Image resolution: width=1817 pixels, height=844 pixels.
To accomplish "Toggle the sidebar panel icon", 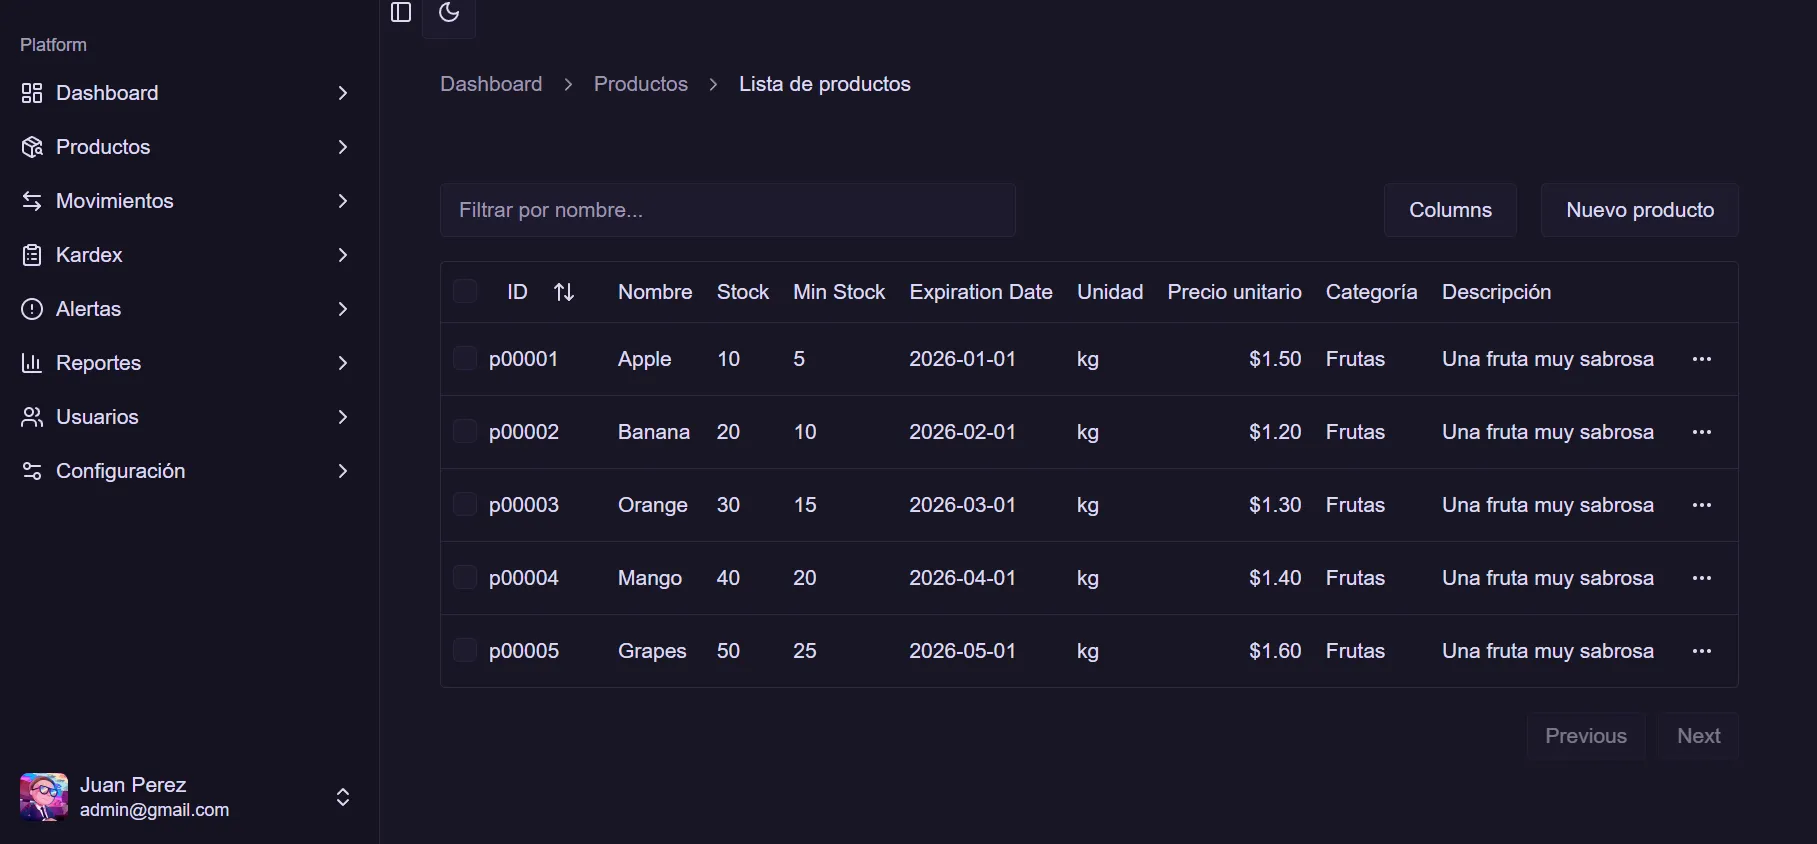I will point(401,12).
